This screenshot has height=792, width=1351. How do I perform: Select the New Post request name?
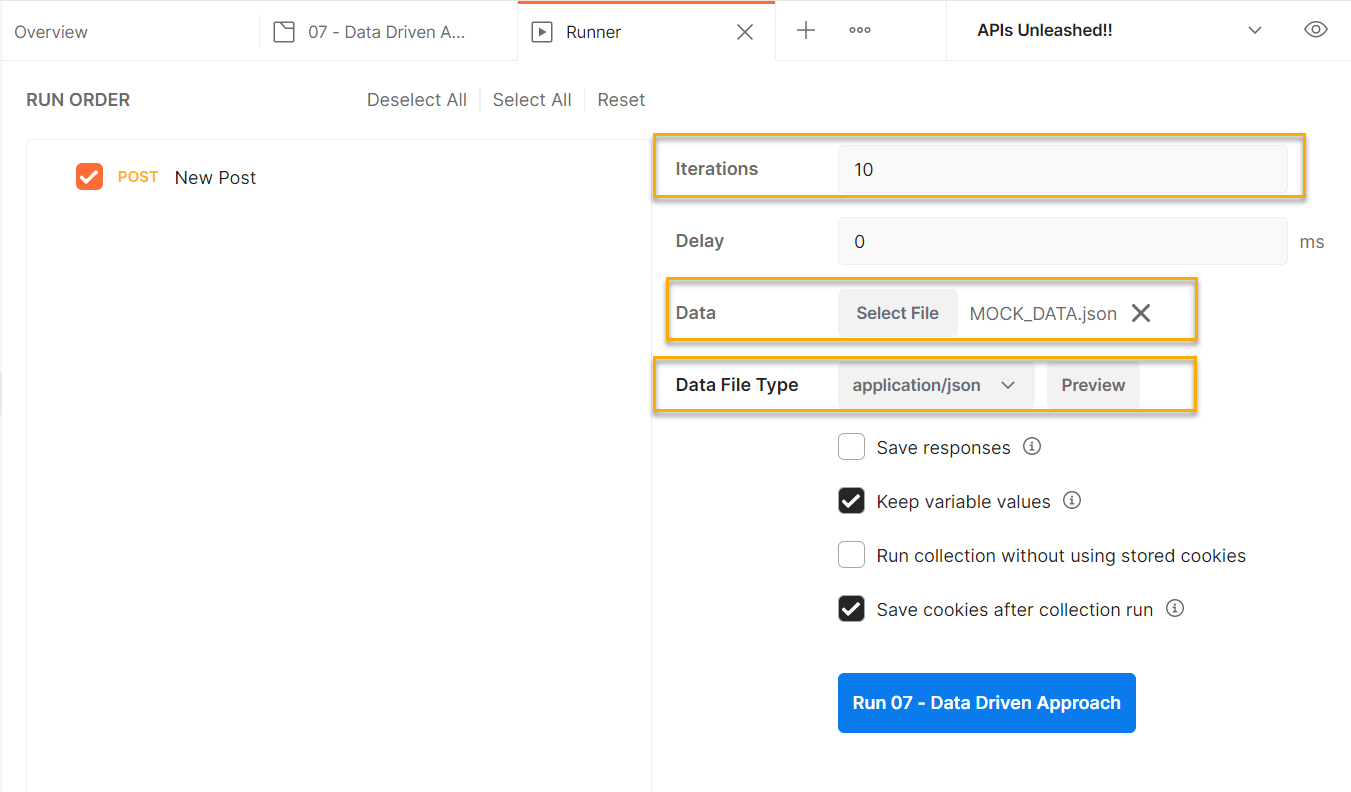[x=215, y=177]
